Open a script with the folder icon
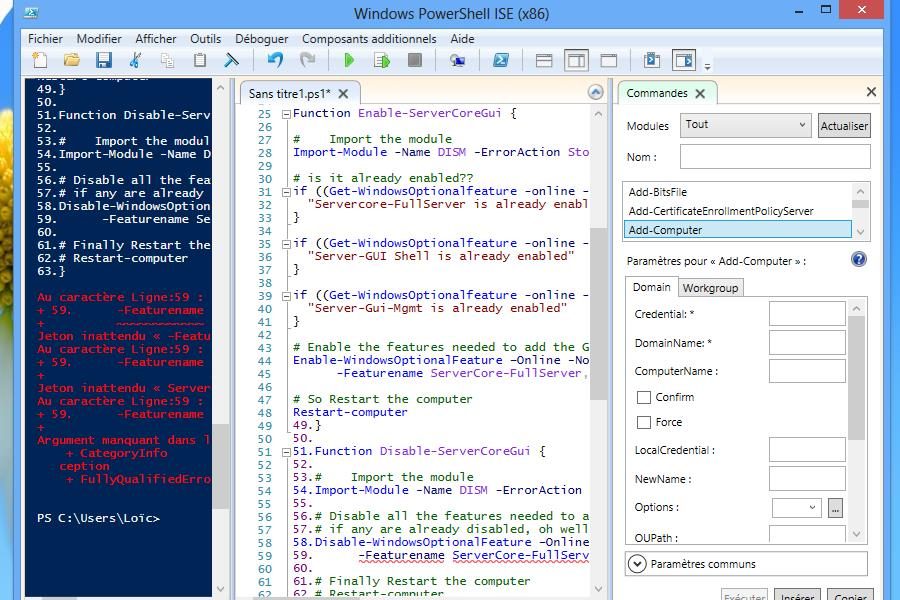 [71, 61]
